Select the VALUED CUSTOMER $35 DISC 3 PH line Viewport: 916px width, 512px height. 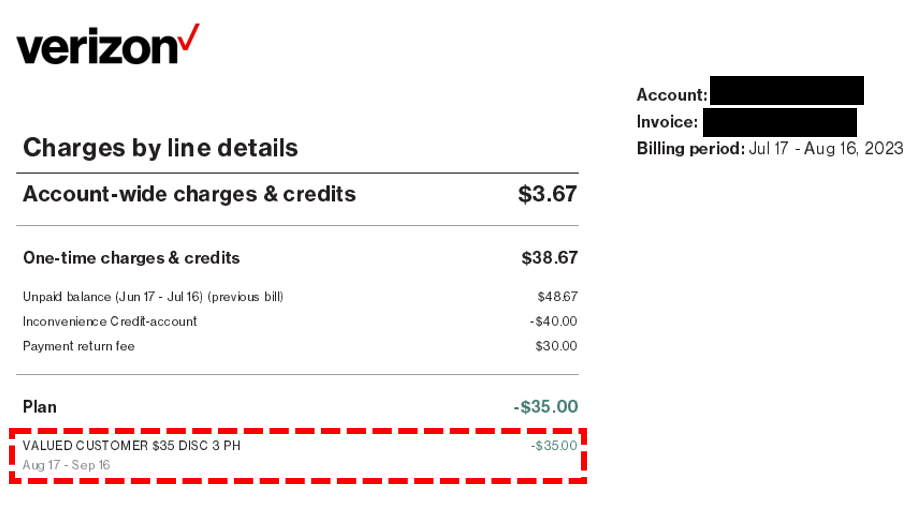(131, 446)
